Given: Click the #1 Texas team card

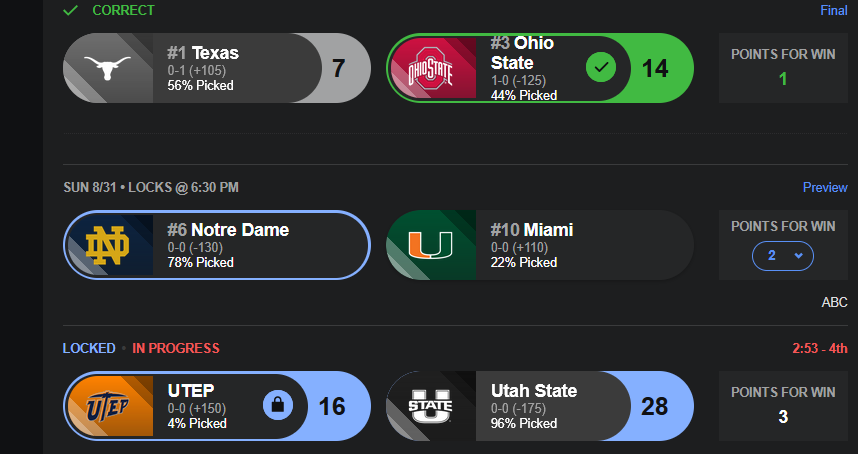Looking at the screenshot, I should [217, 68].
